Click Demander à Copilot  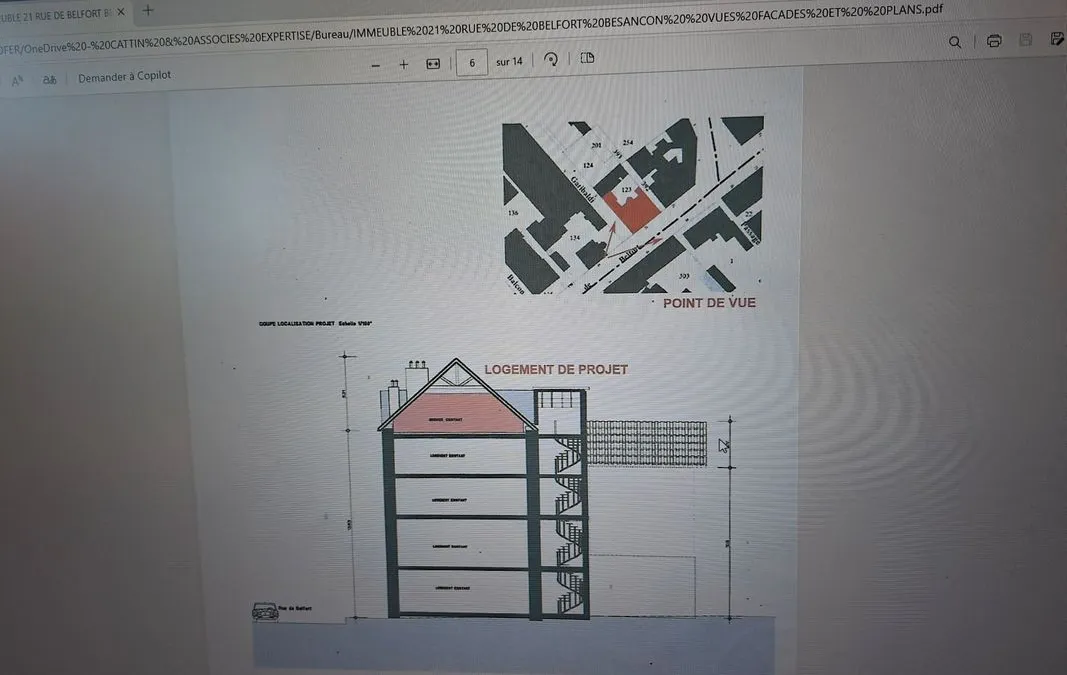(x=125, y=76)
